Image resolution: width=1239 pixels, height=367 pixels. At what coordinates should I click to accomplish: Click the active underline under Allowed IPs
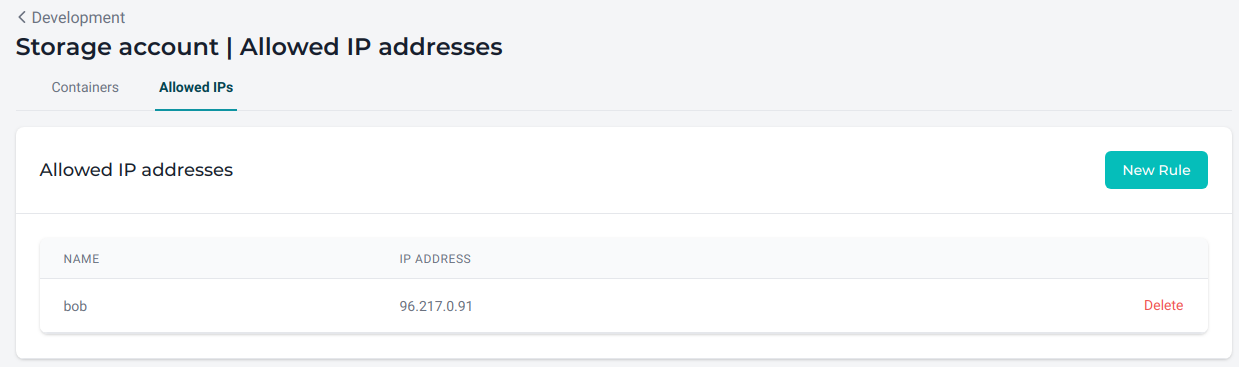[196, 109]
